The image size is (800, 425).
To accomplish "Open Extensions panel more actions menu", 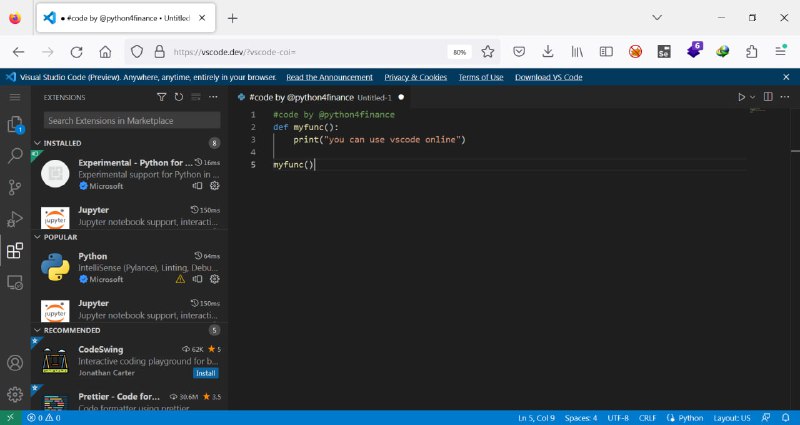I will pos(213,97).
